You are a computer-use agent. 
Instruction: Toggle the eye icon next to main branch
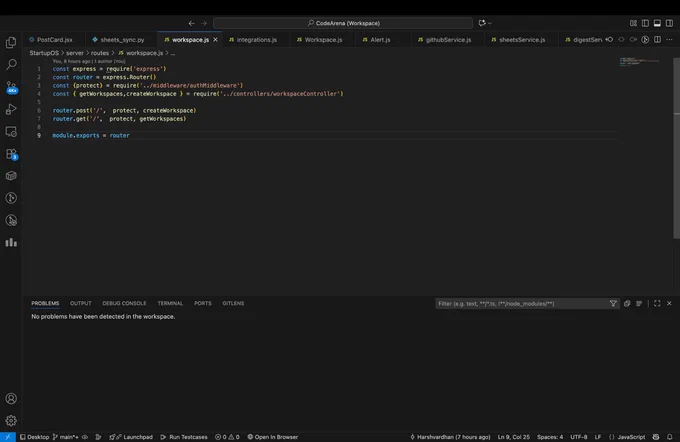[85, 437]
